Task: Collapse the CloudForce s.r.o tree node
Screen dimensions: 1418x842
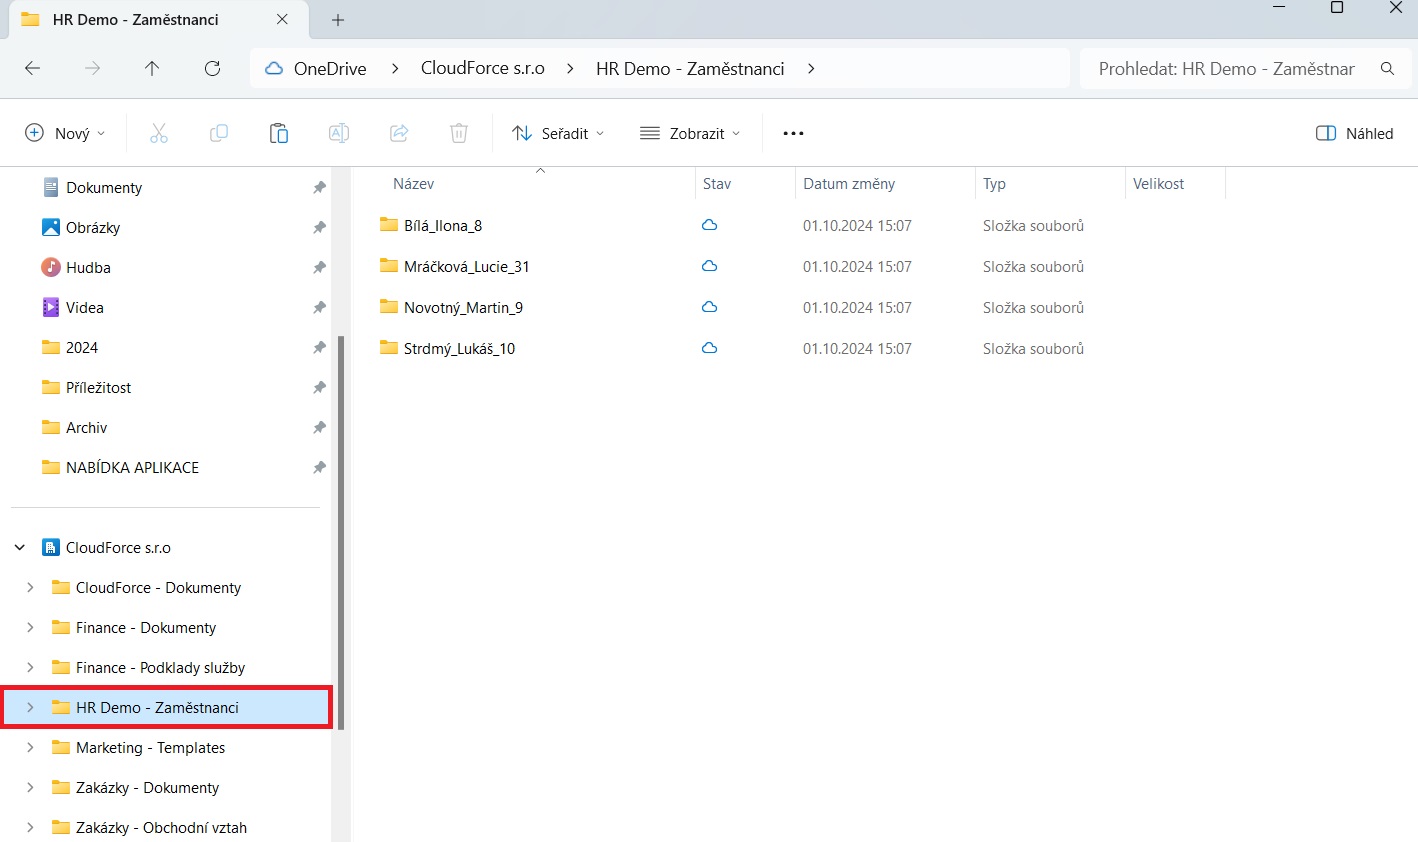Action: (x=20, y=547)
